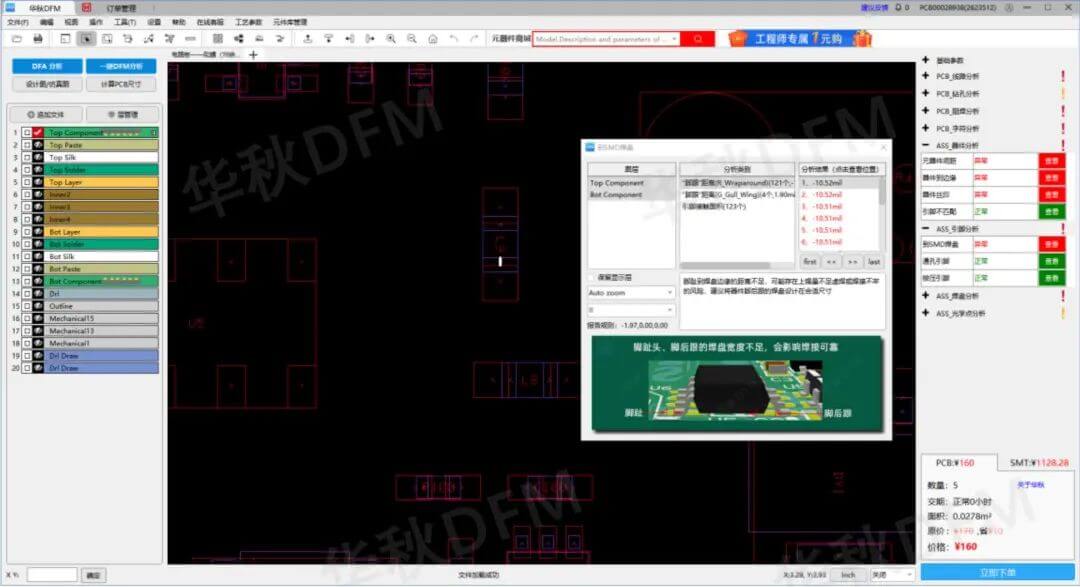Collapse the ASS_引脚分析 section

pos(925,228)
